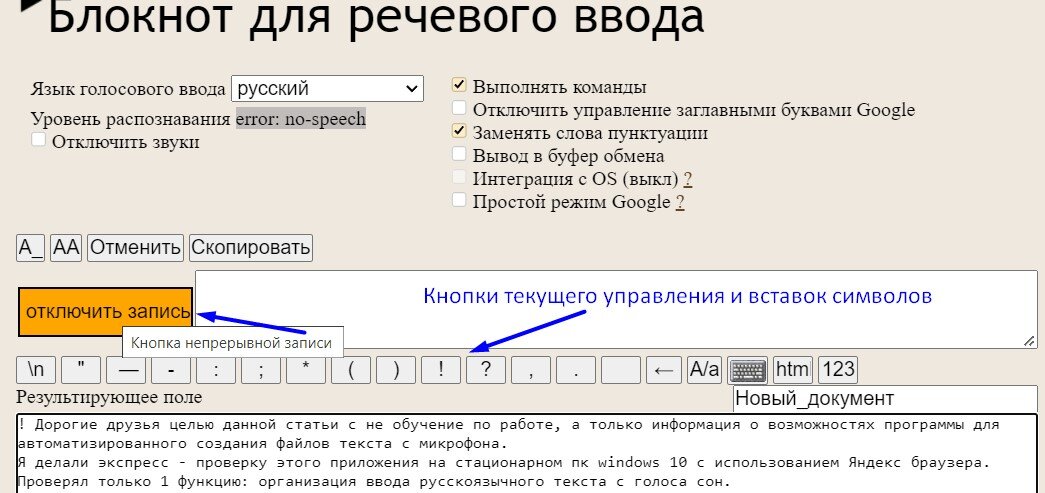Viewport: 1045px width, 493px height.
Task: Insert a short hyphen symbol
Action: click(x=171, y=370)
